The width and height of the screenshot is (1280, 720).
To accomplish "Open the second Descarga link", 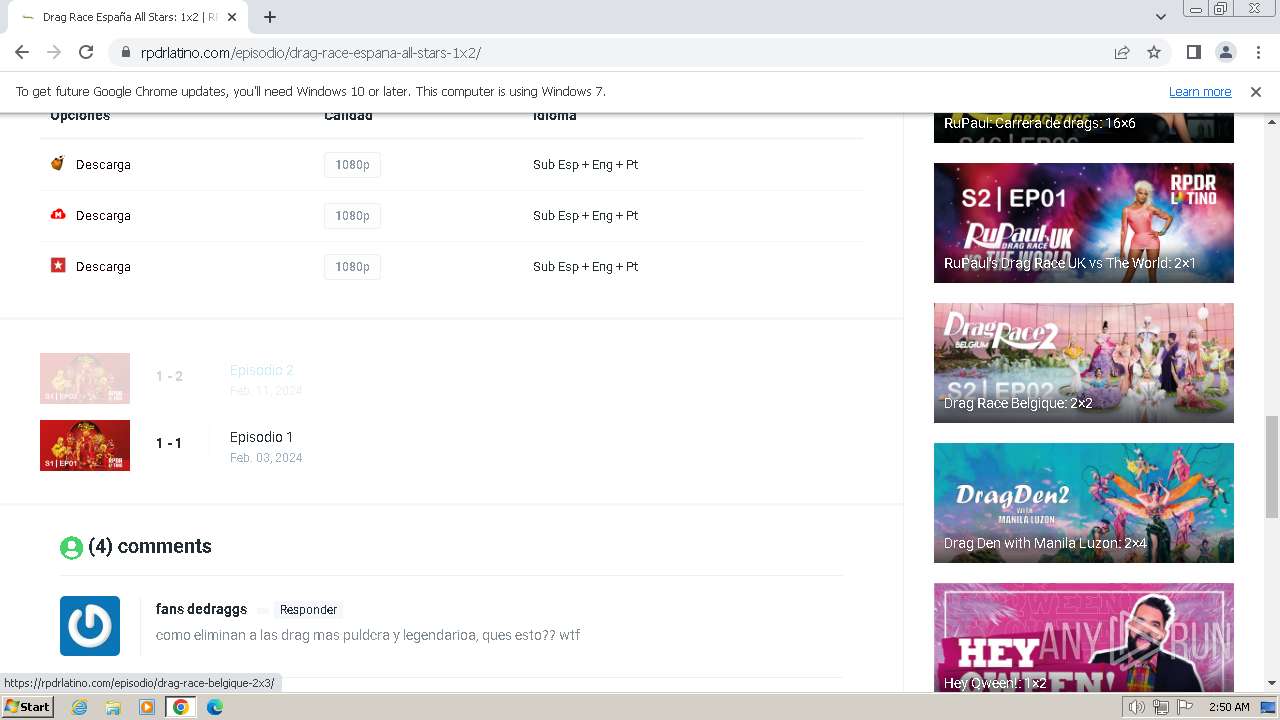I will [103, 216].
